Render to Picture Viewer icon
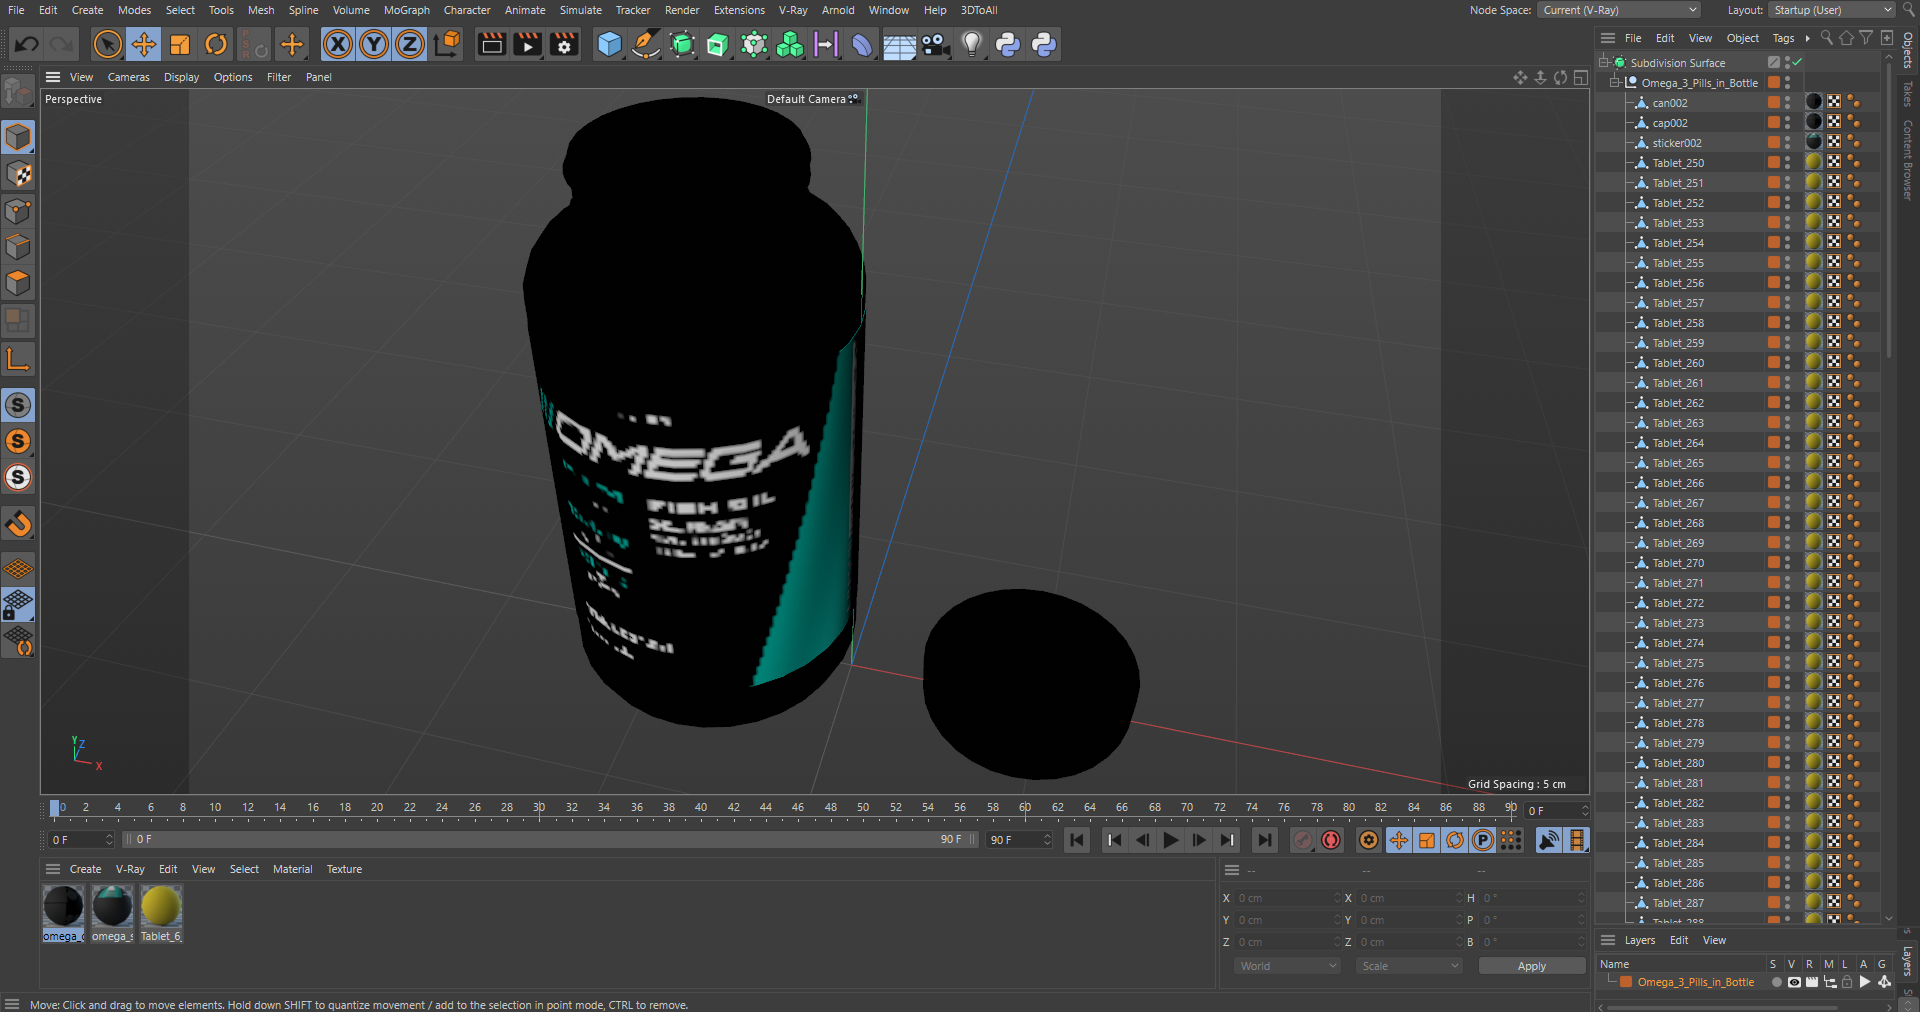Viewport: 1920px width, 1012px height. click(527, 44)
